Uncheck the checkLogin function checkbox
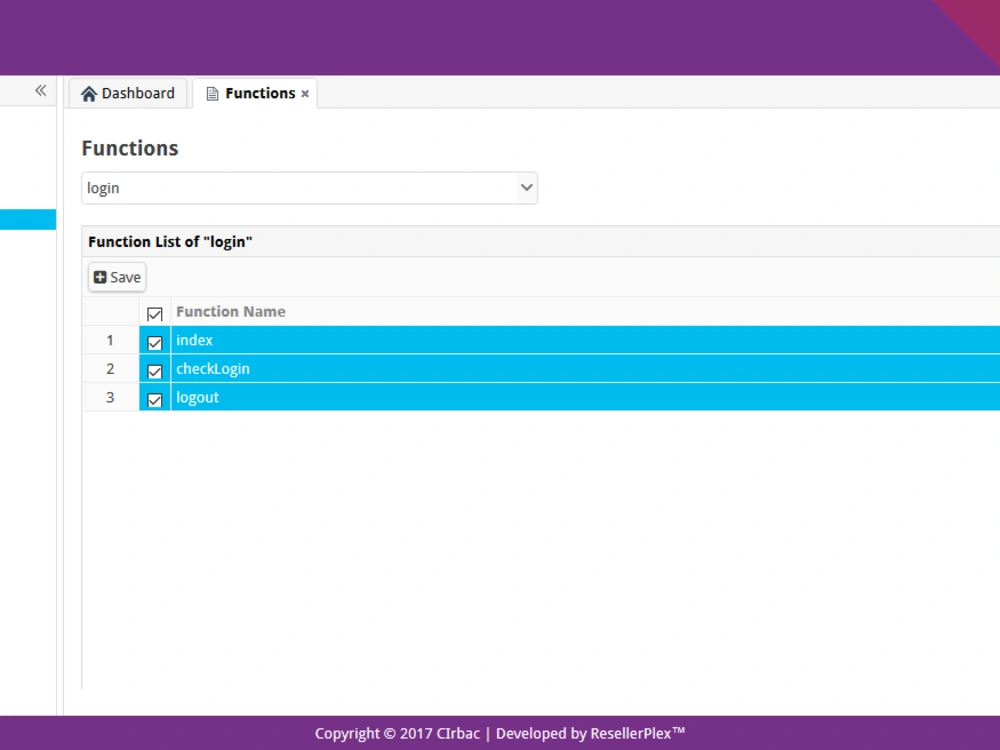 [x=155, y=370]
